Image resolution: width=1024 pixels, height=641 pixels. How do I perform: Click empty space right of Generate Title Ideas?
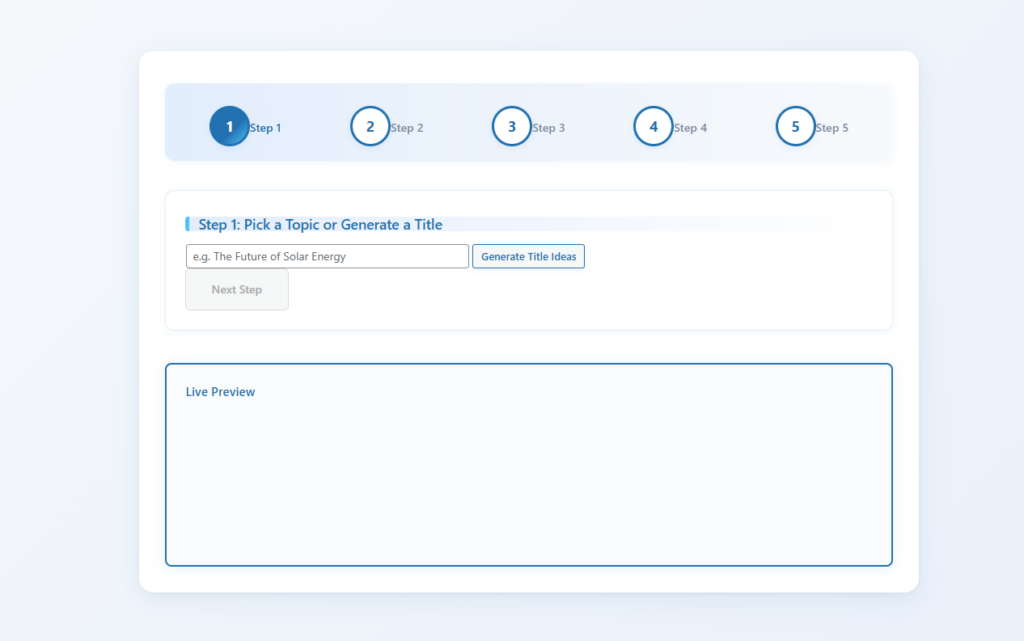pos(730,257)
